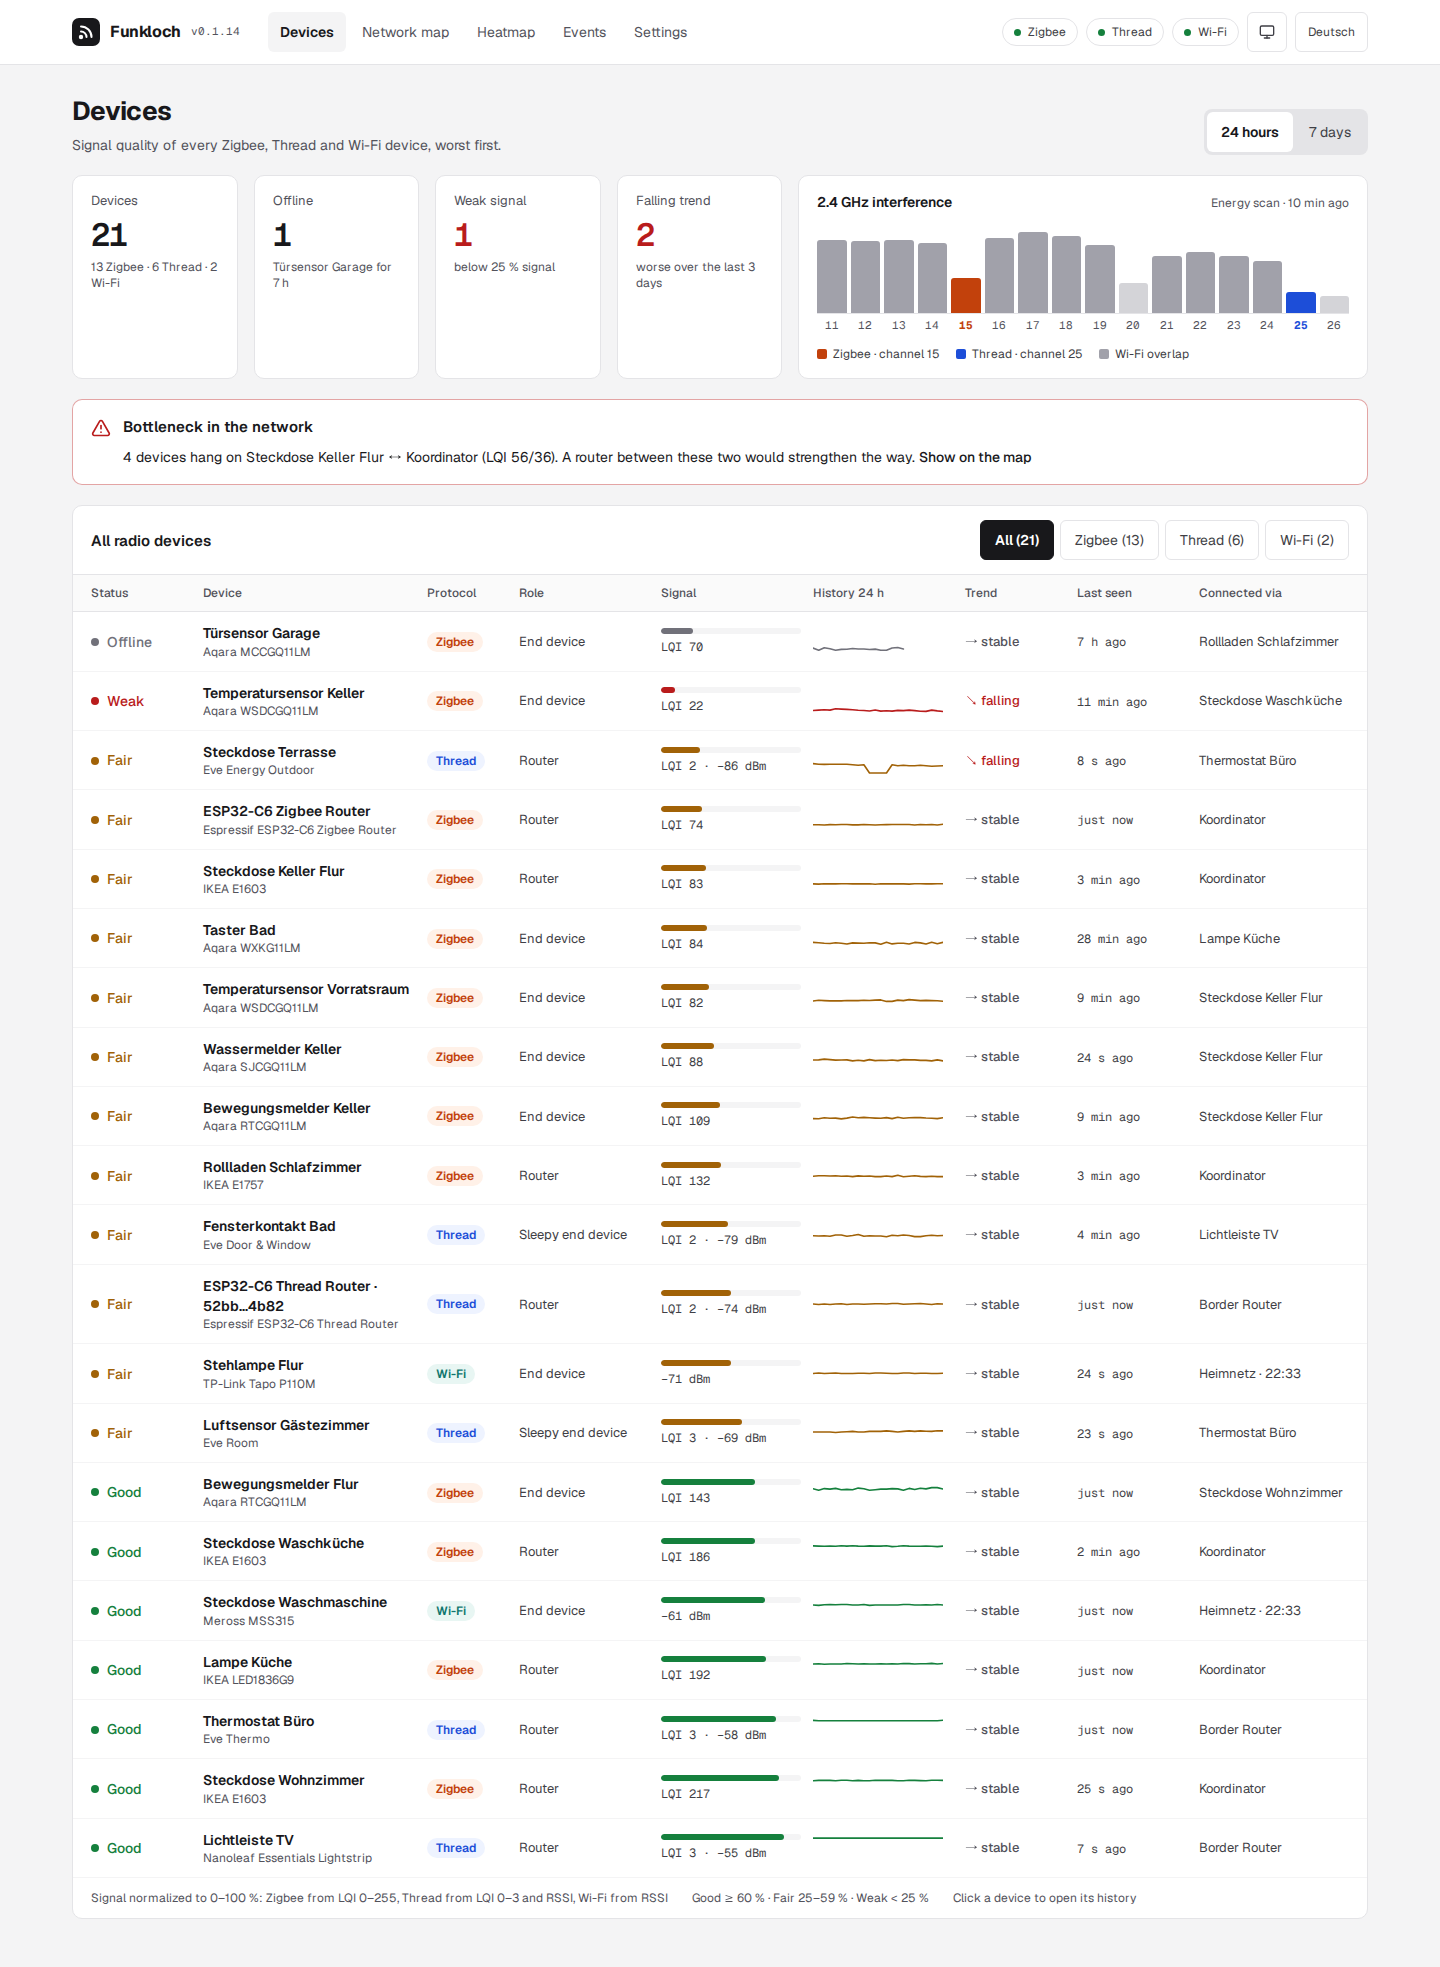Filter list to Zigbee (13) devices
Screen dimensions: 1440x1967
coord(1109,540)
